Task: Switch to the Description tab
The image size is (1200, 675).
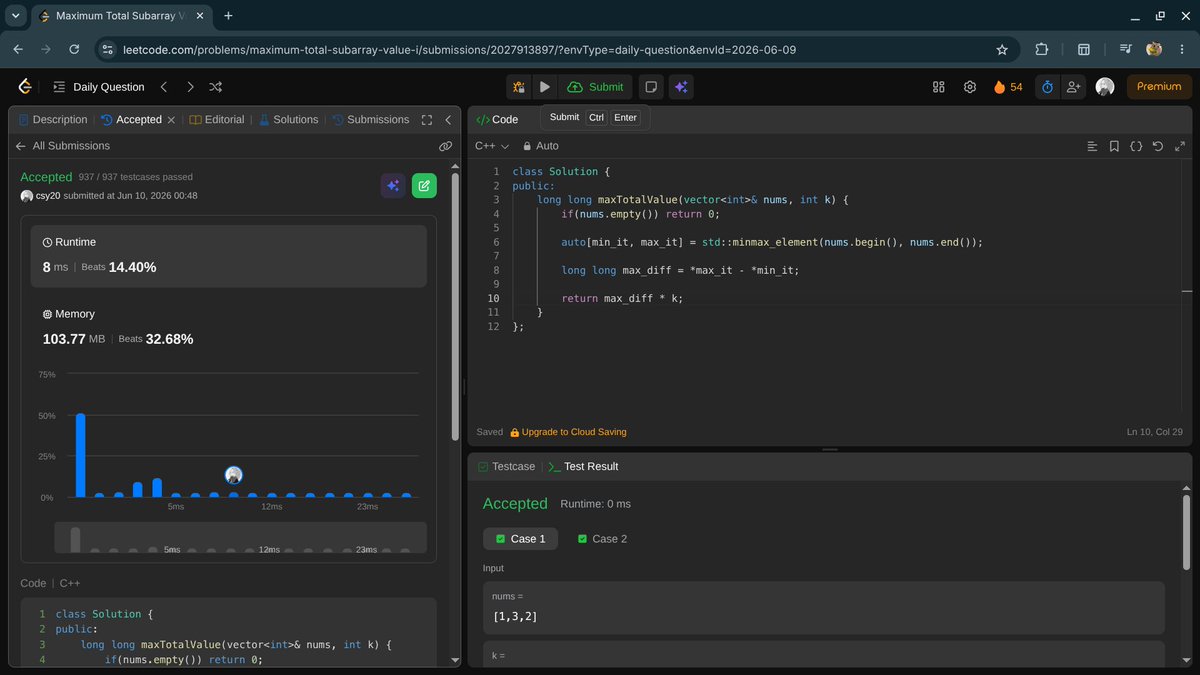Action: pyautogui.click(x=53, y=119)
